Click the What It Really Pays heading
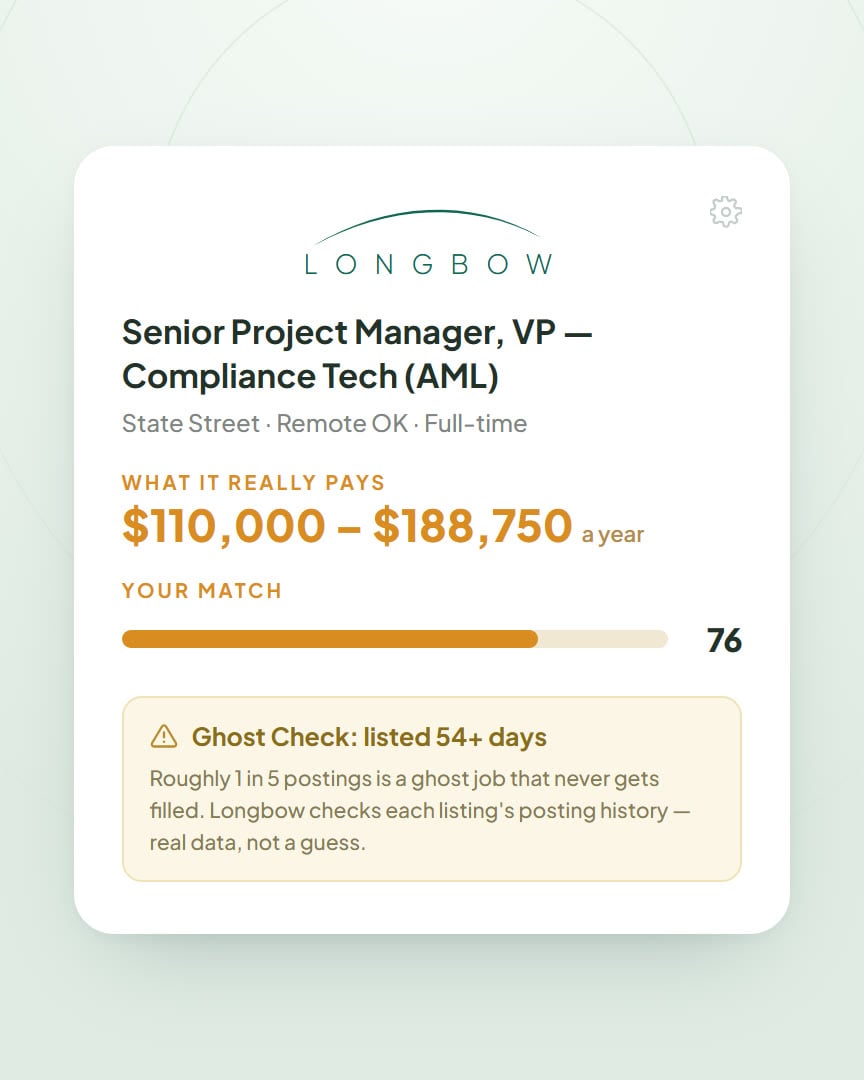864x1080 pixels. point(254,483)
